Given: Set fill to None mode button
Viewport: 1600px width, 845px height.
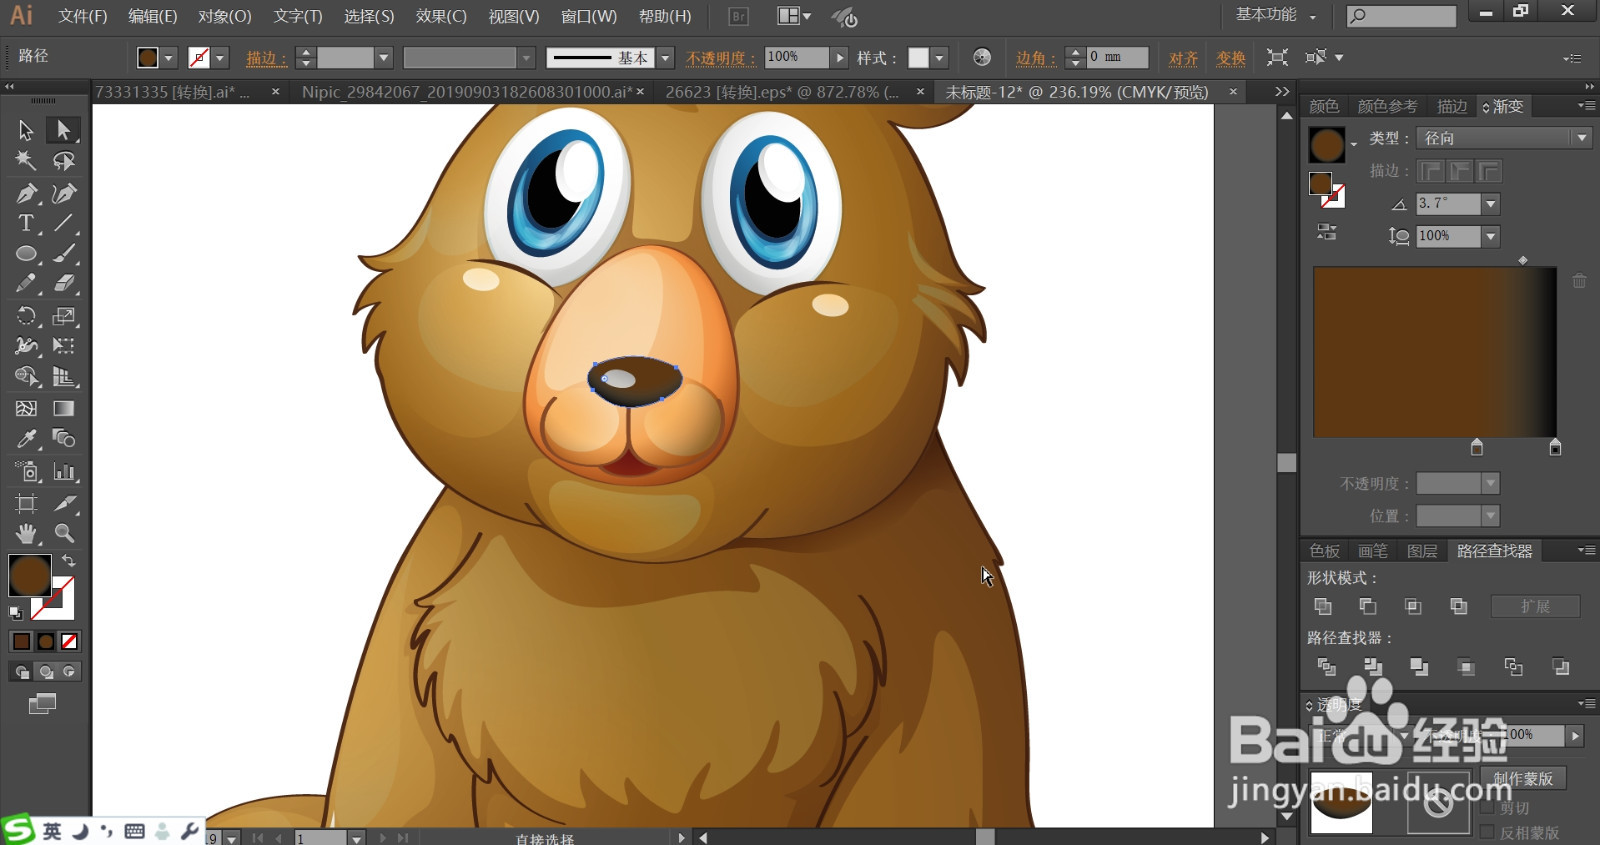Looking at the screenshot, I should point(69,641).
